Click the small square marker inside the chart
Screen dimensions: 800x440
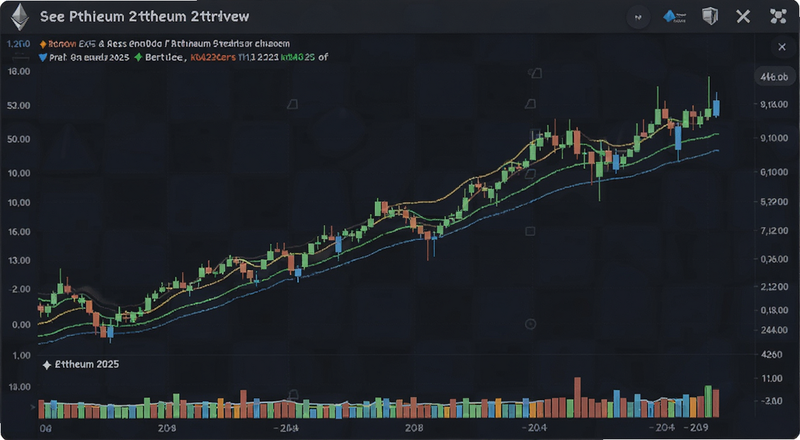530,231
